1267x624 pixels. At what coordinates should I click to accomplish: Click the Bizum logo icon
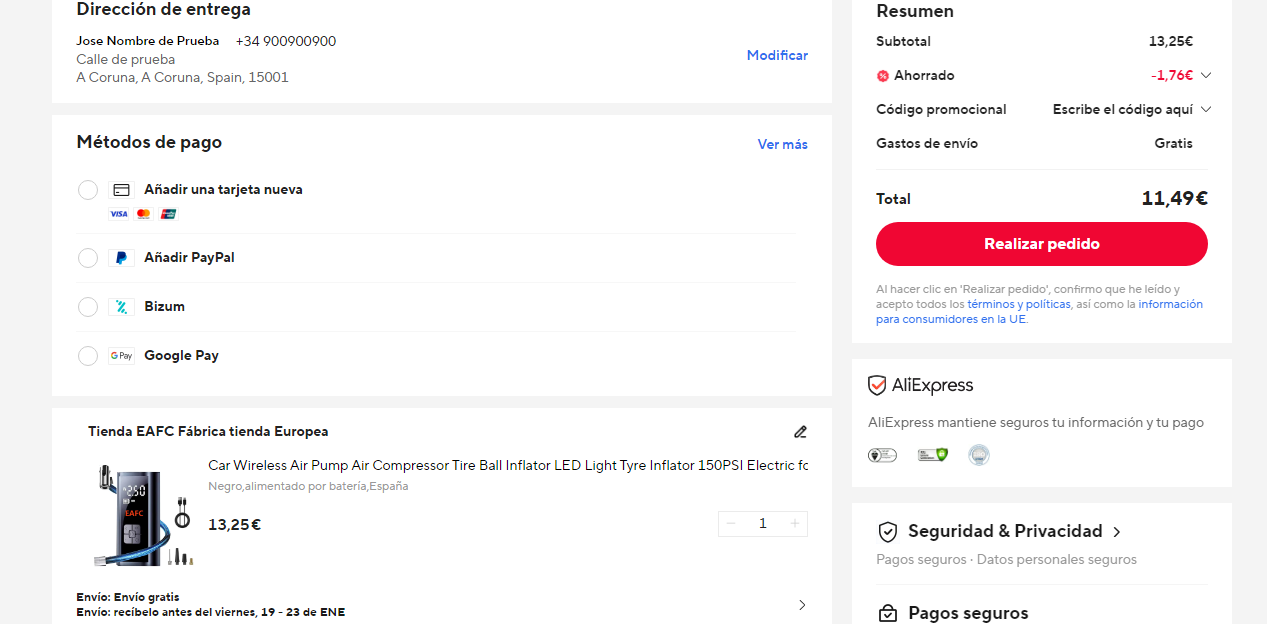[121, 307]
